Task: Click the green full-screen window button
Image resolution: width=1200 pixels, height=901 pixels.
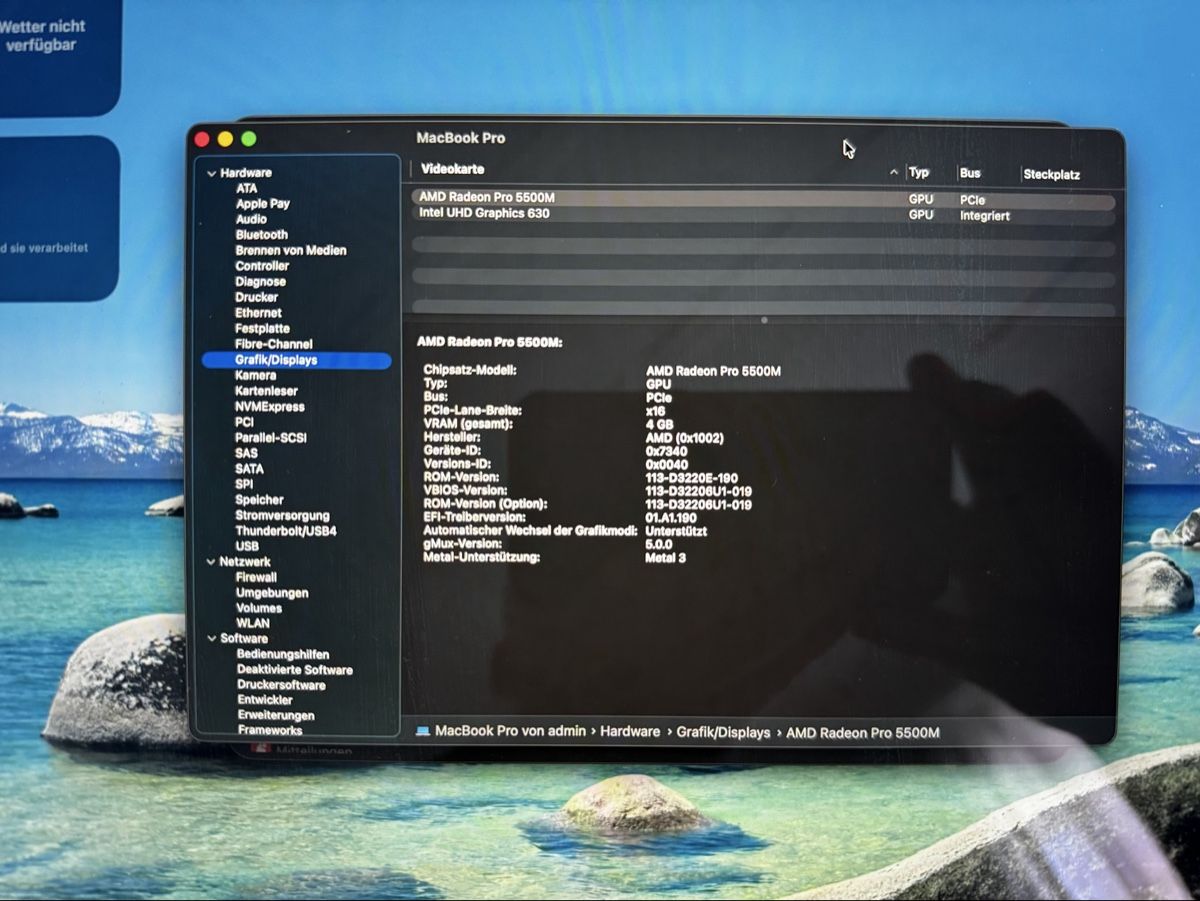Action: coord(248,139)
